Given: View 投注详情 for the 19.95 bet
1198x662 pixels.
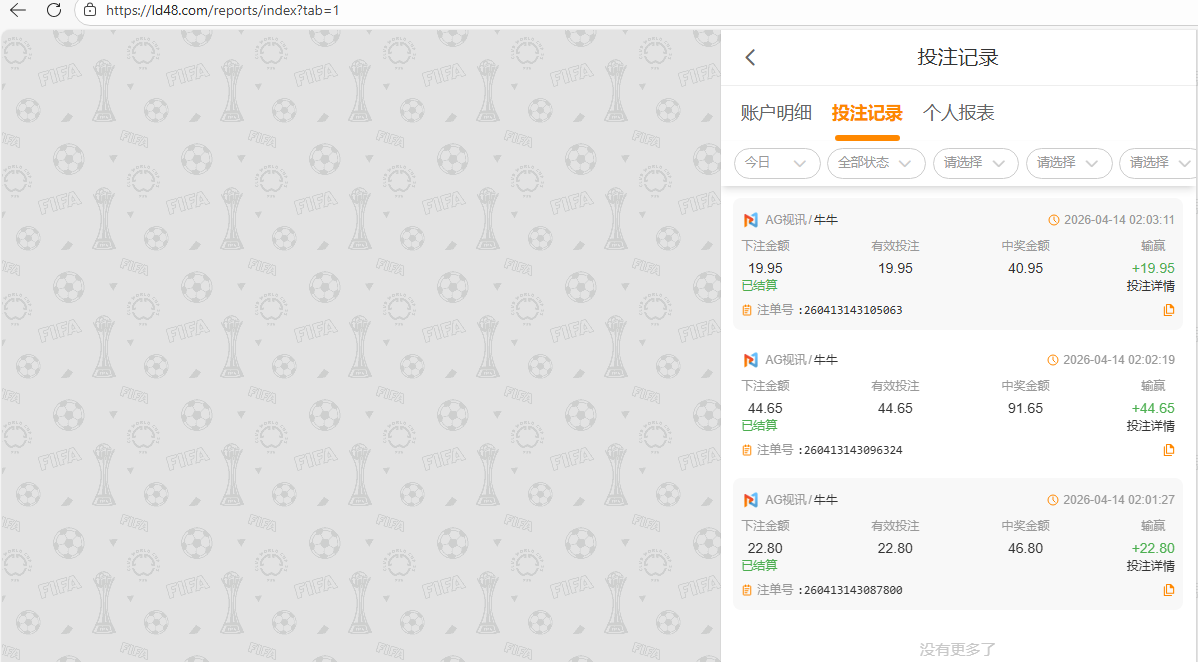Looking at the screenshot, I should (x=1150, y=286).
